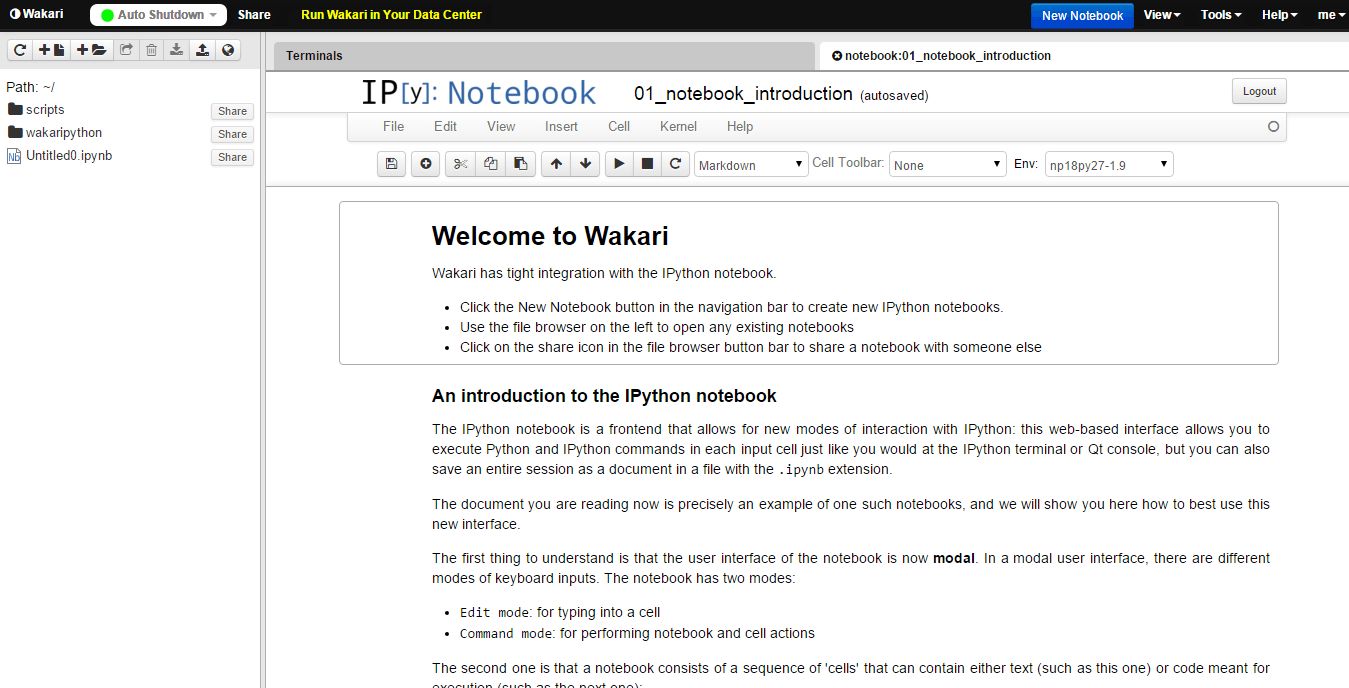The image size is (1349, 688).
Task: Click the New Notebook button
Action: 1082,15
